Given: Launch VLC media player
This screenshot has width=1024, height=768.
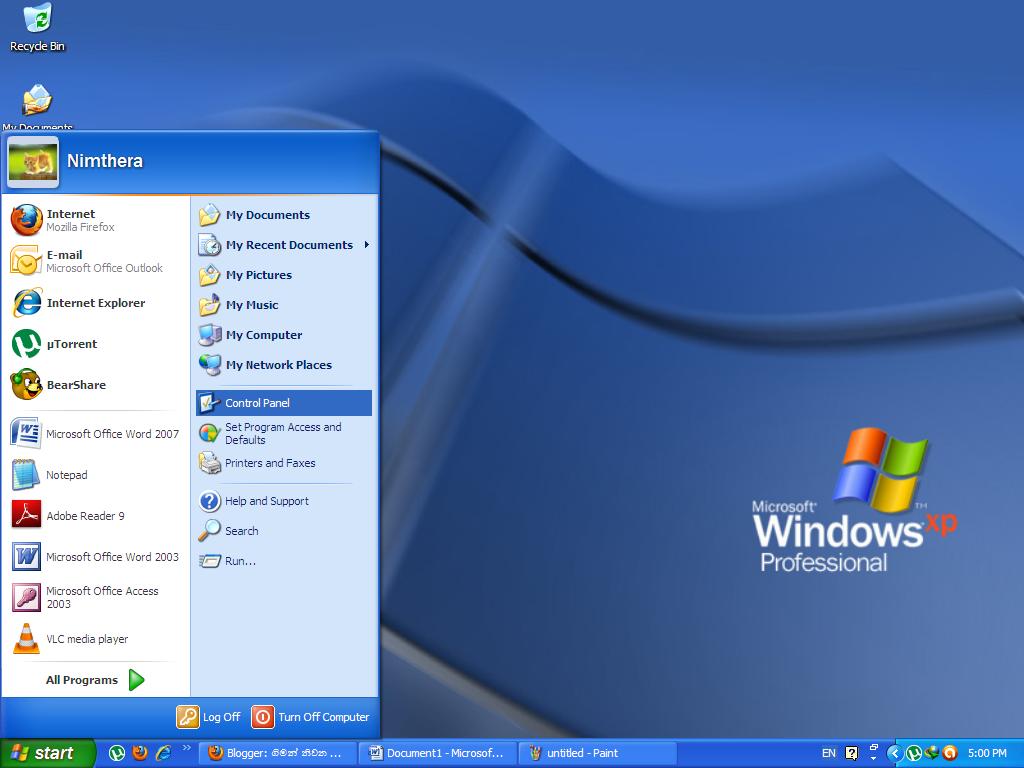Looking at the screenshot, I should tap(96, 639).
